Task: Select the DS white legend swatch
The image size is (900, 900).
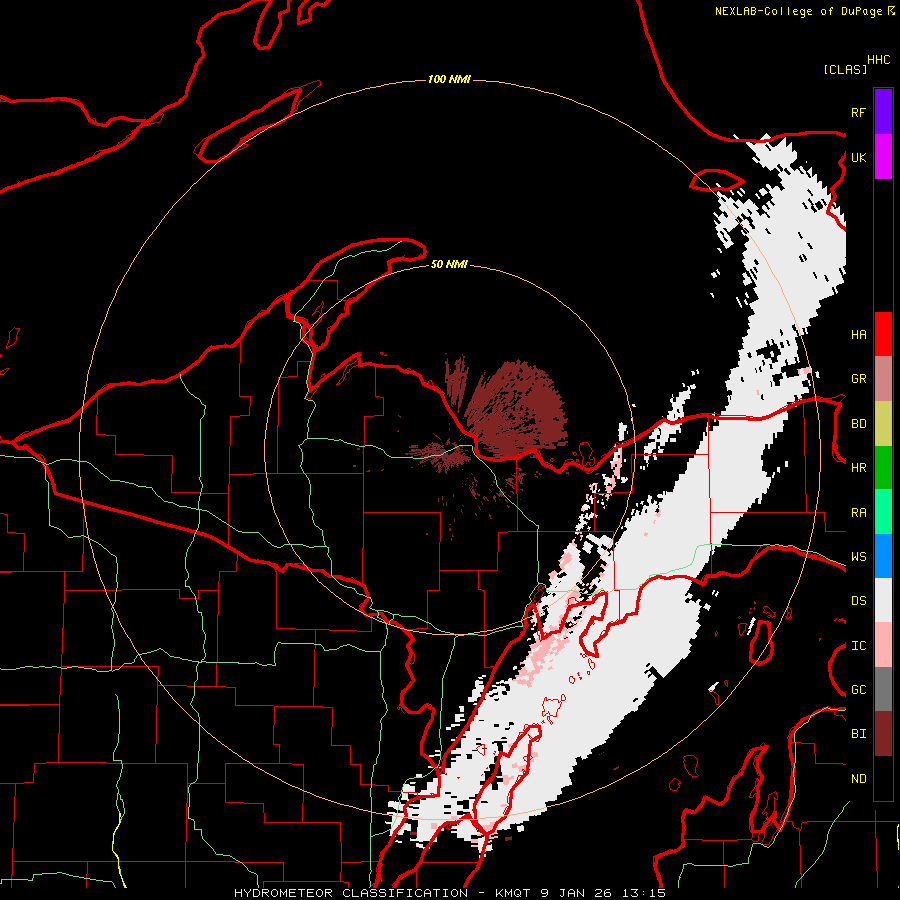Action: pos(883,600)
